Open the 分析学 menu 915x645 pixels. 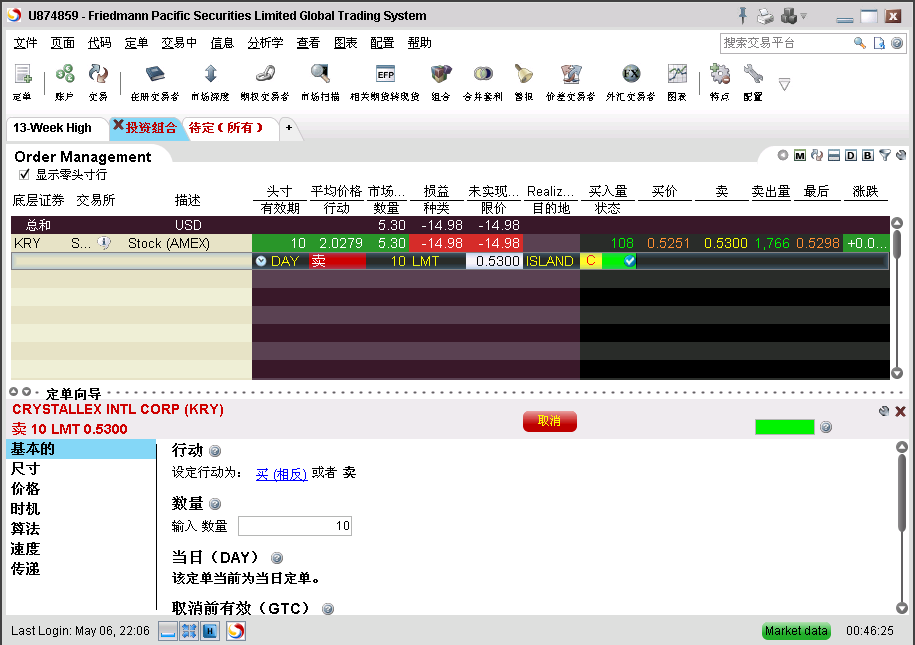(x=265, y=43)
